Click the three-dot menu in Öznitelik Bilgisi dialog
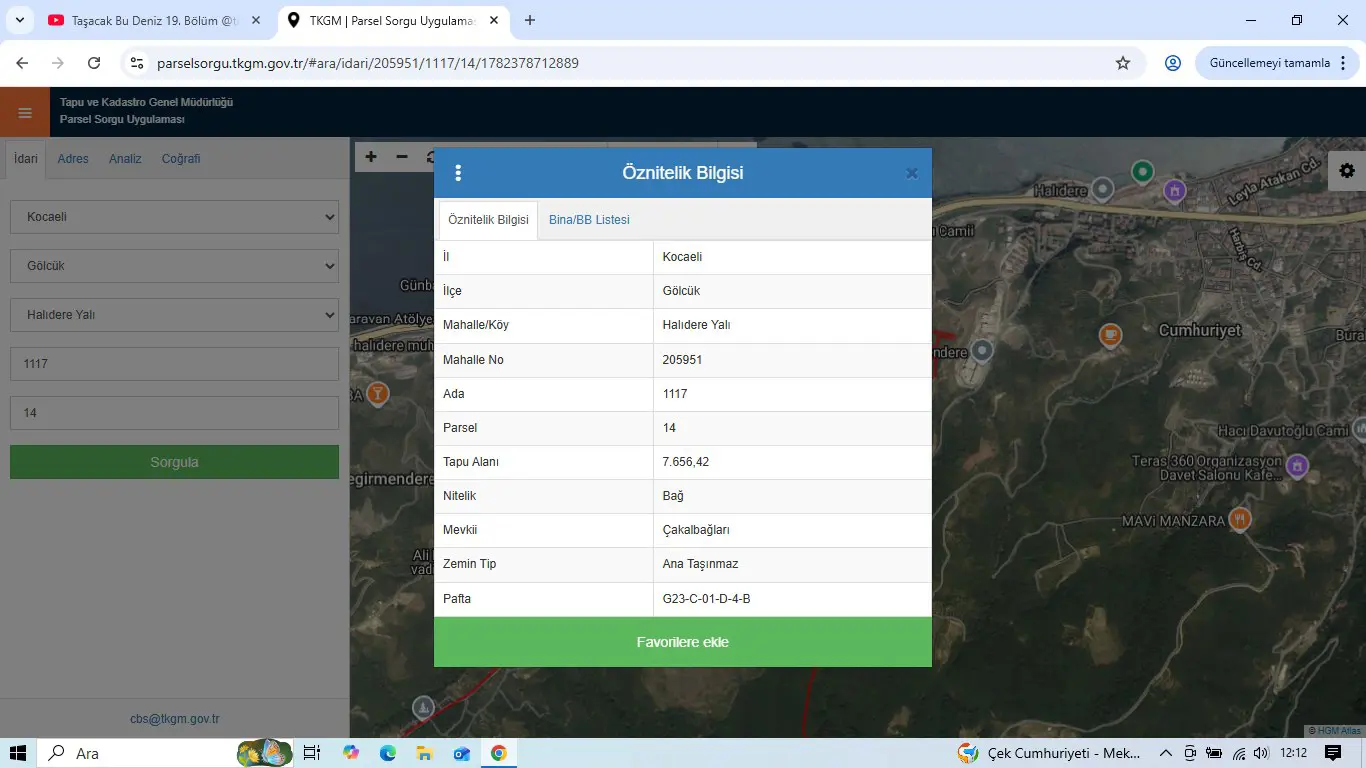 click(x=458, y=173)
